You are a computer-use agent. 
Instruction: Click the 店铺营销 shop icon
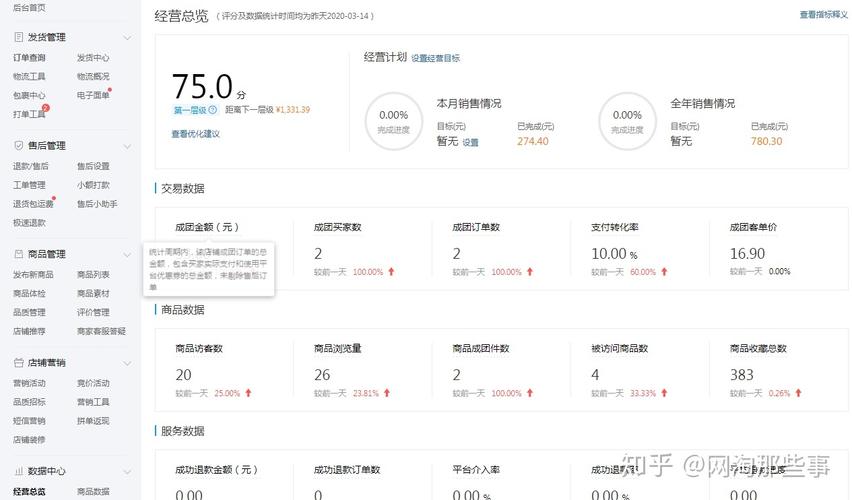coord(18,362)
